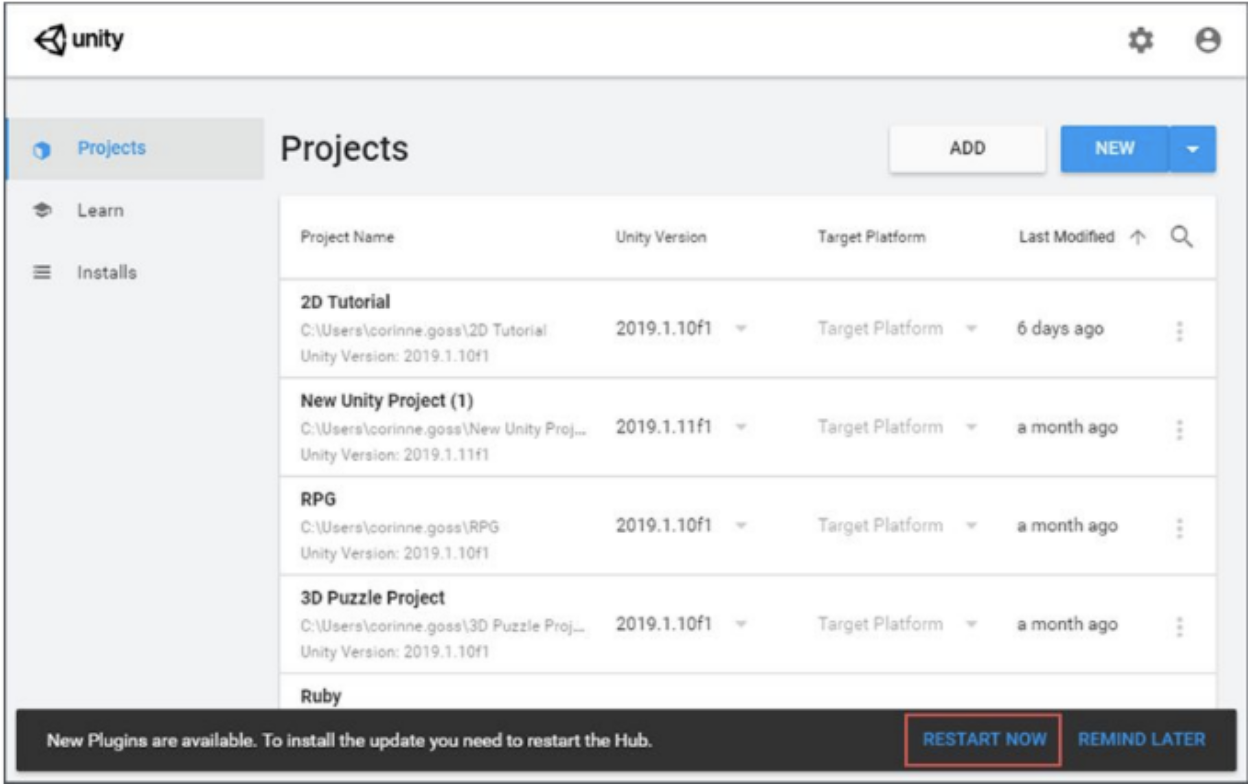Go to the Installs sidebar tab
1248x784 pixels.
(107, 272)
